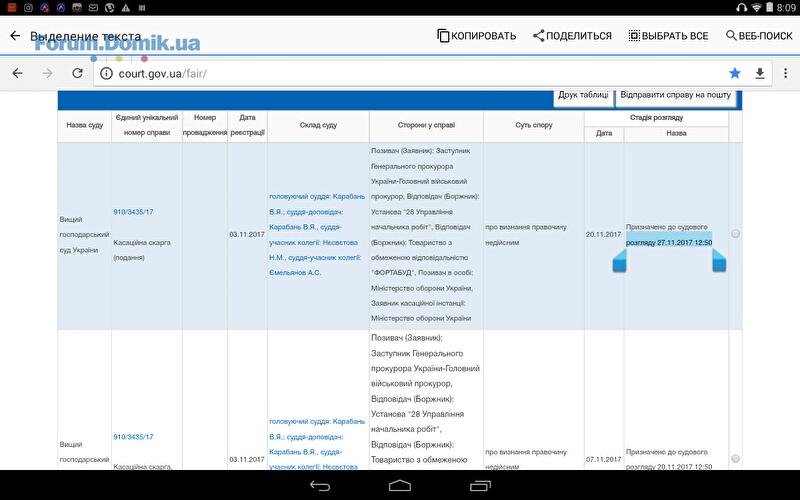Viewport: 800px width, 500px height.
Task: Click the Друк таблиці button
Action: click(x=583, y=95)
